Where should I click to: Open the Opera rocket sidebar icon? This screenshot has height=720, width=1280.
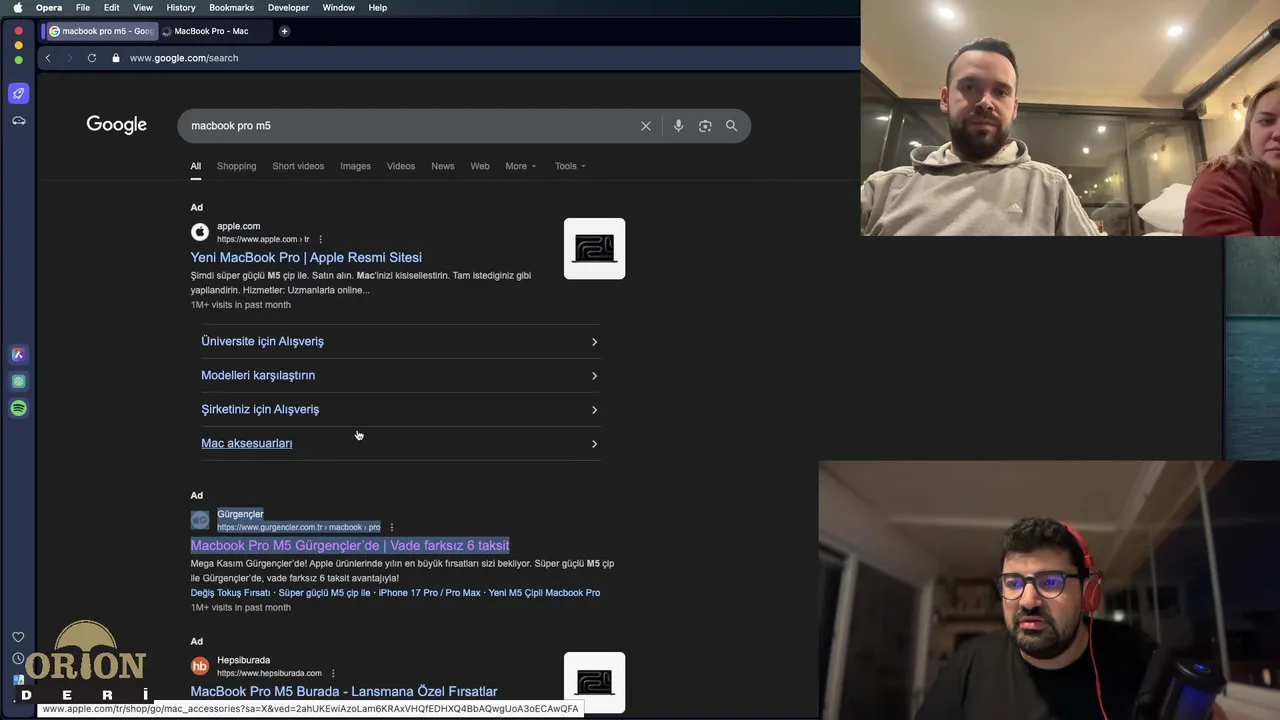(x=18, y=93)
